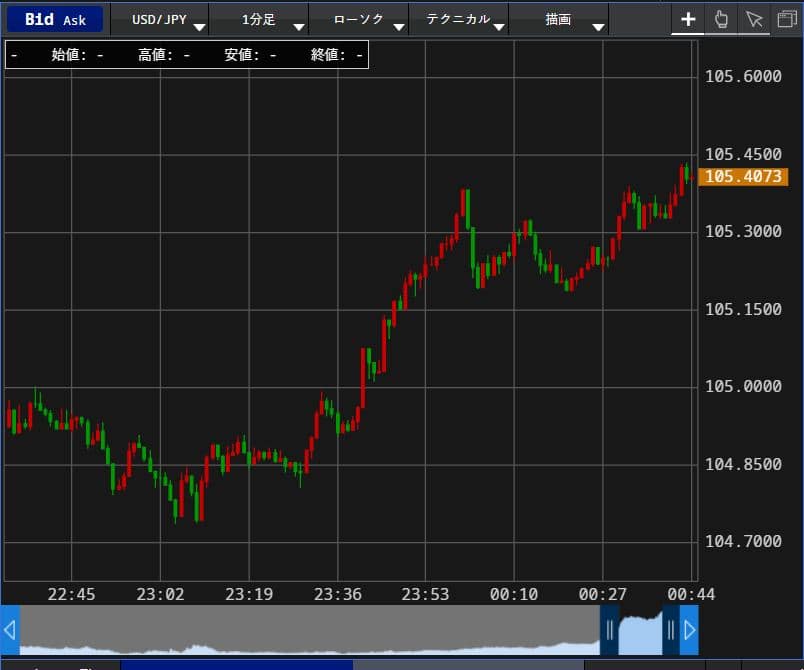
Task: Switch the chart to Bid prices
Action: click(x=39, y=19)
